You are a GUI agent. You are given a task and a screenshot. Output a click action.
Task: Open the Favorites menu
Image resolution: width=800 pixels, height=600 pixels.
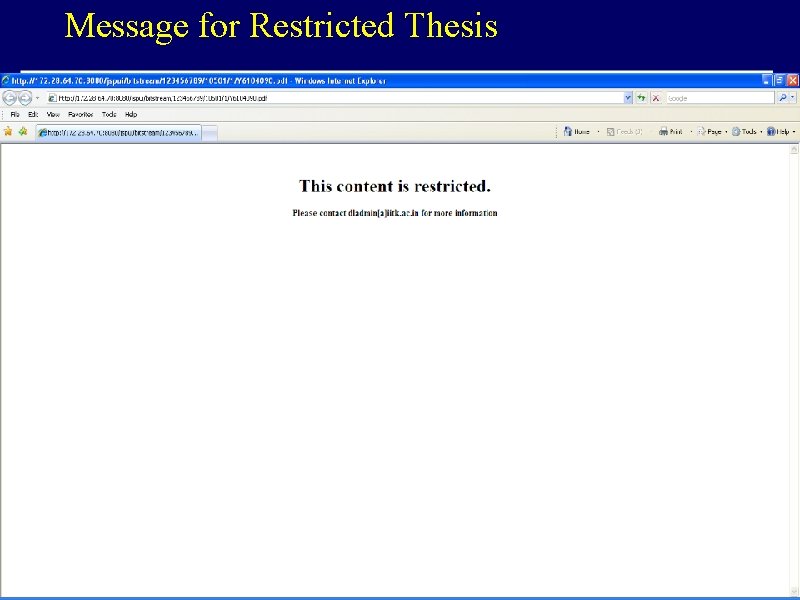(x=81, y=114)
